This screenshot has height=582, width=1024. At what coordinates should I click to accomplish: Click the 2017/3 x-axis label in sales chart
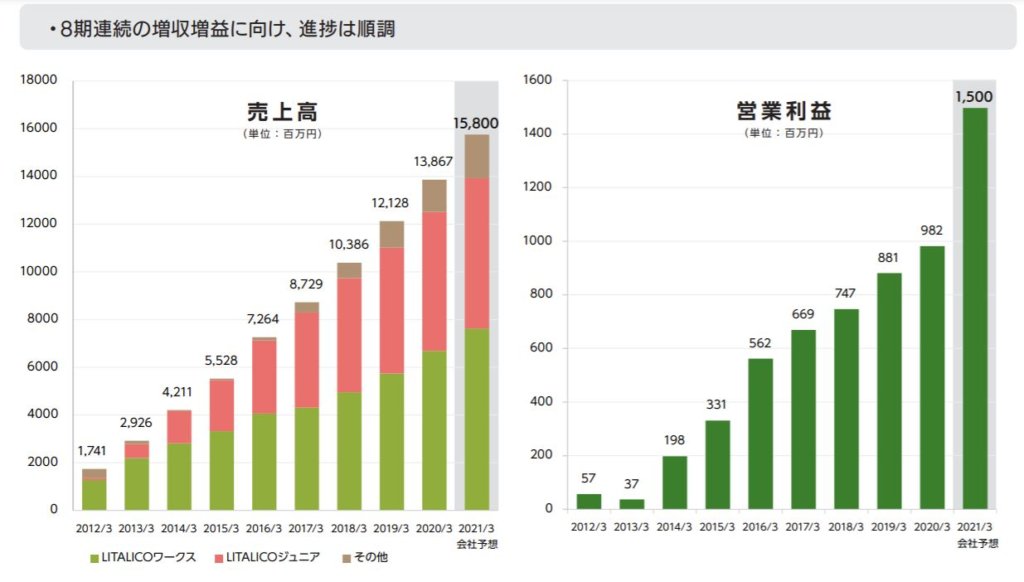tap(306, 528)
